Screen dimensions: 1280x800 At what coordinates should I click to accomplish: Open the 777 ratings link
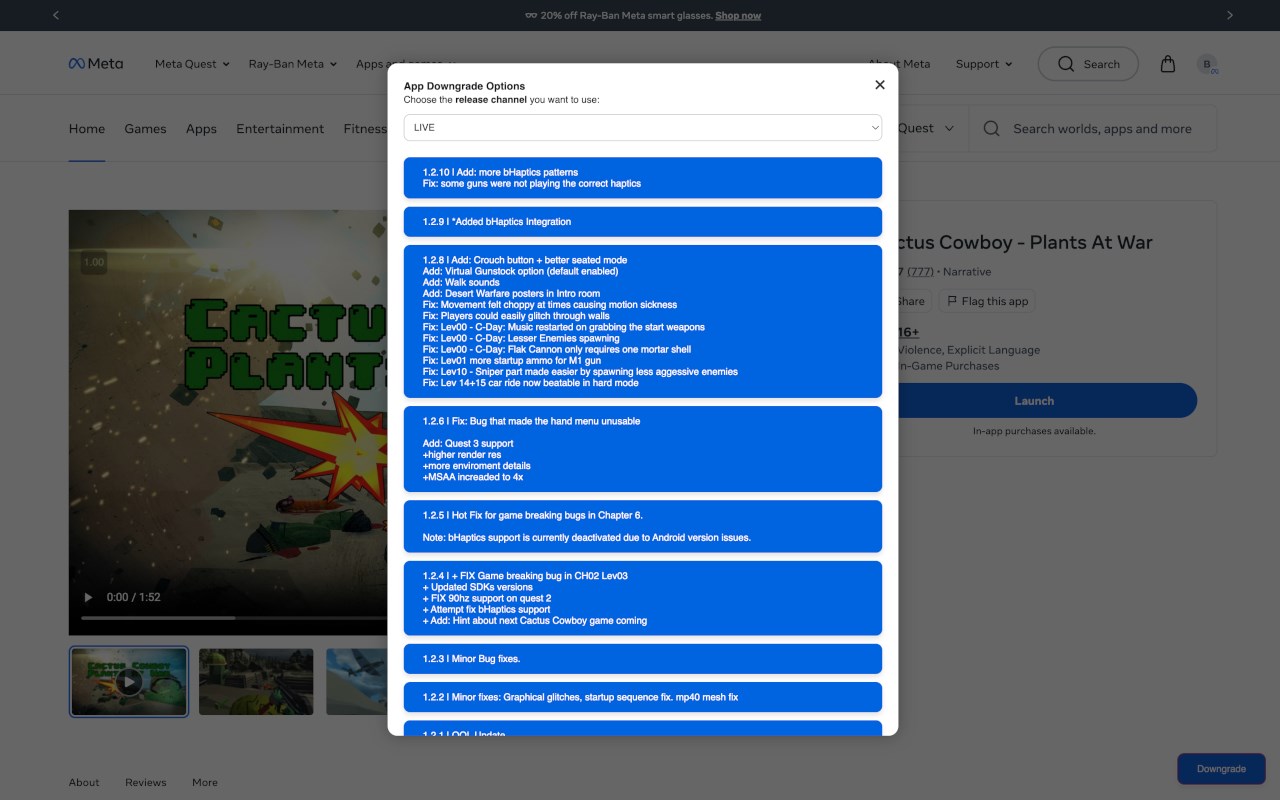click(x=920, y=272)
